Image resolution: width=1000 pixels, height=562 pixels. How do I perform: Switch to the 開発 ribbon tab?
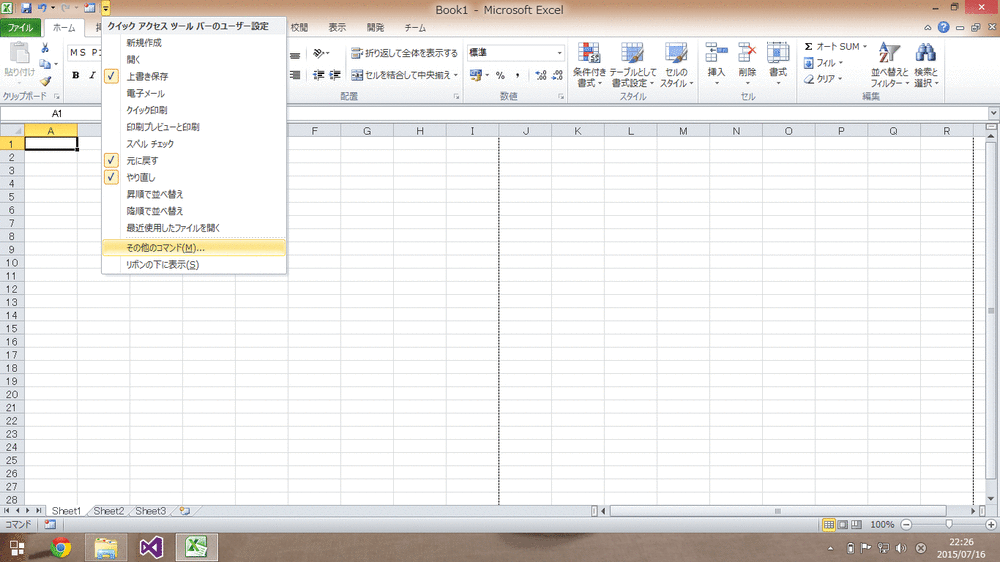[x=375, y=27]
